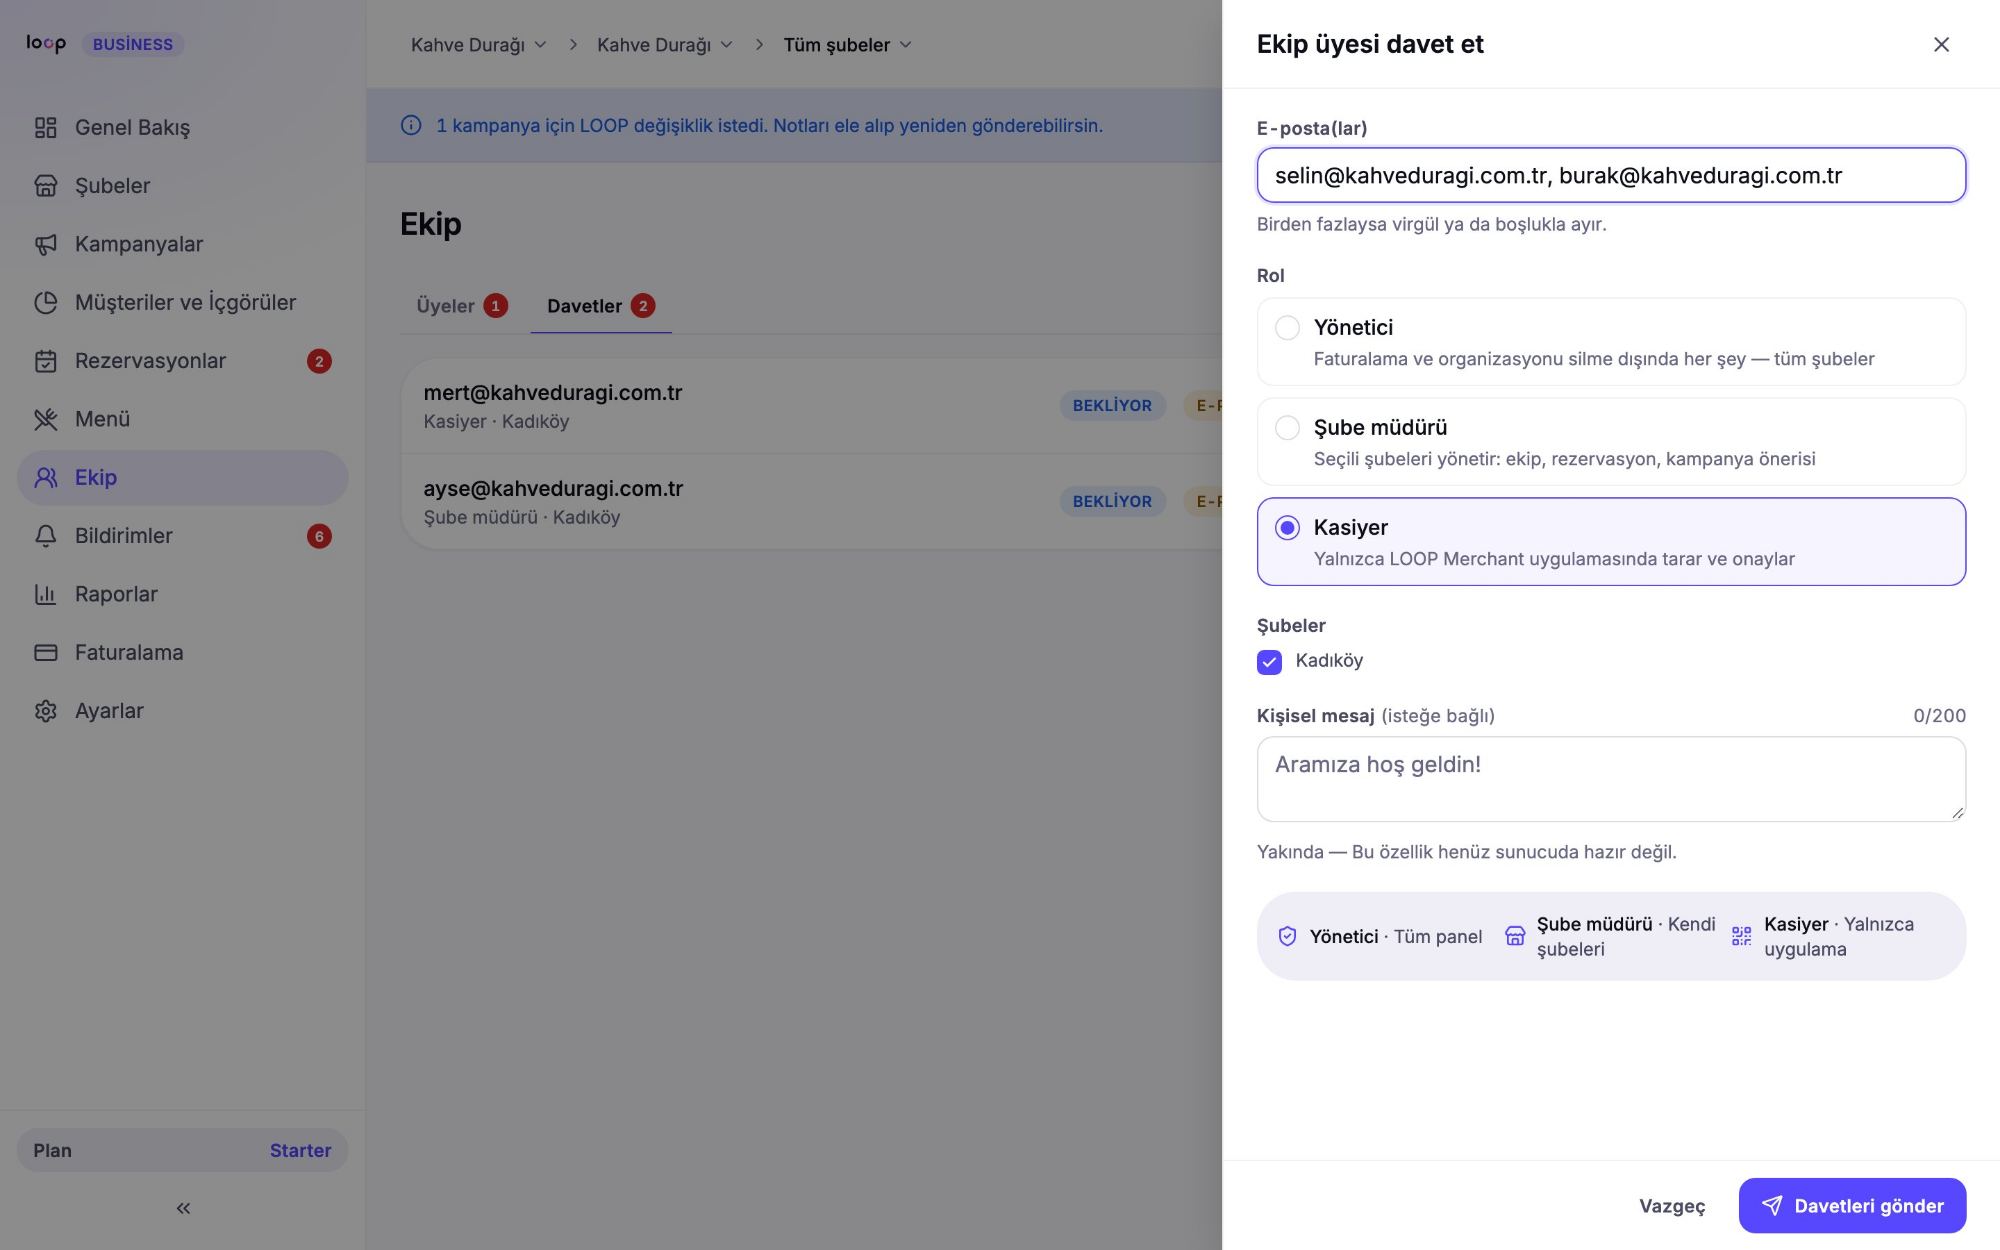This screenshot has height=1250, width=2000.
Task: Click the Ekip page heading
Action: click(431, 224)
